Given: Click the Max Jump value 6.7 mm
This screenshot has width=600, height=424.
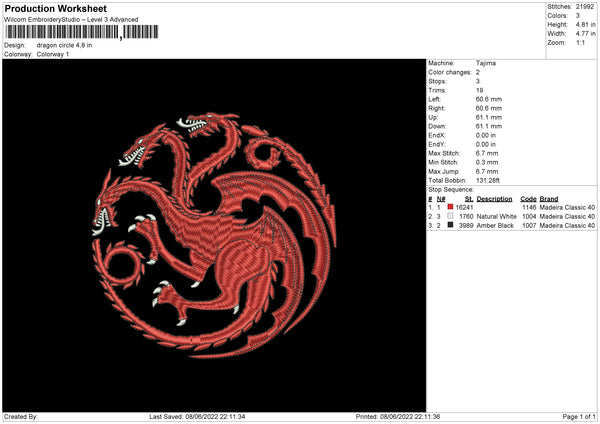Looking at the screenshot, I should click(x=487, y=171).
